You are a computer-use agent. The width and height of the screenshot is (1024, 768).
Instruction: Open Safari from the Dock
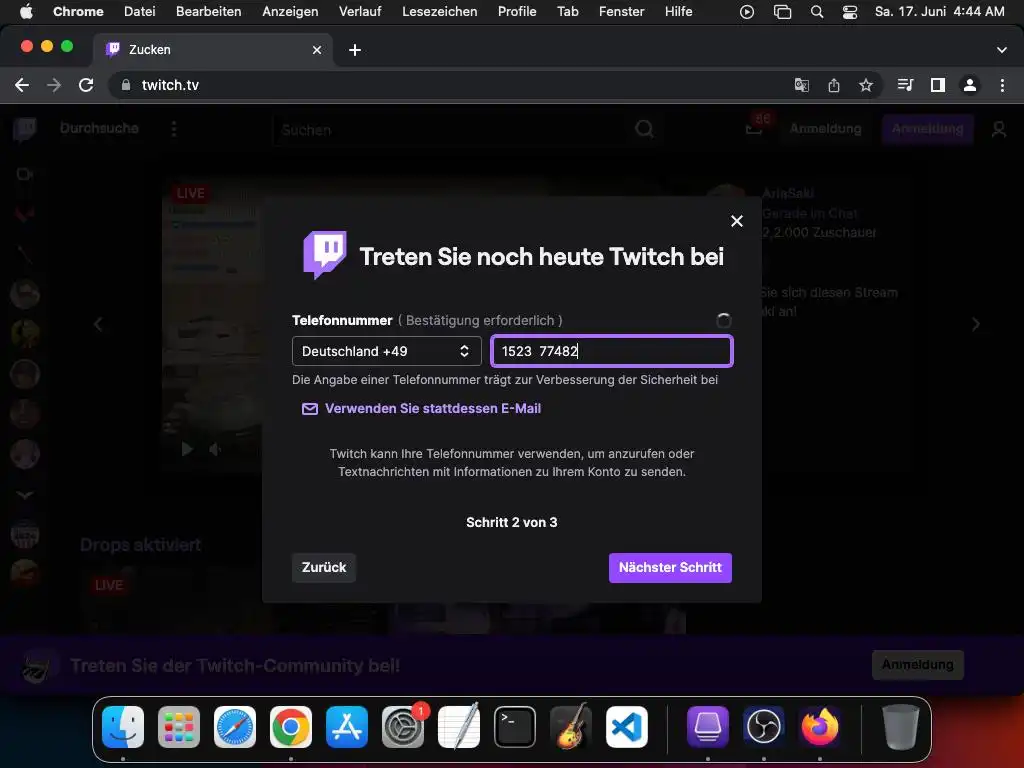point(235,727)
